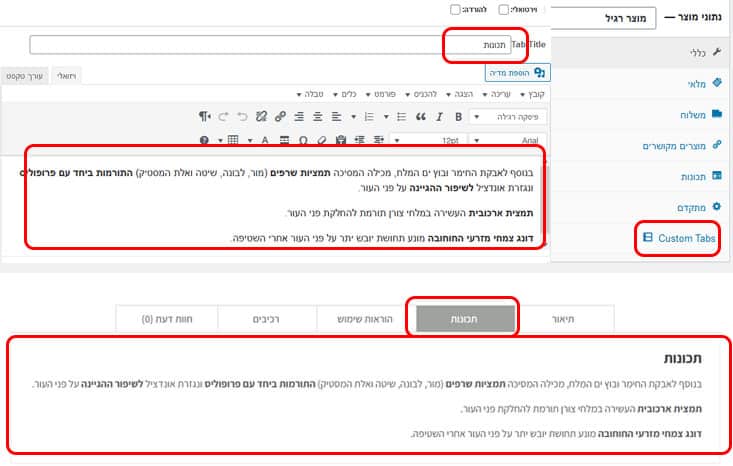Tick the וירטואלי (virtual) checkbox
This screenshot has height=466, width=733.
[503, 9]
